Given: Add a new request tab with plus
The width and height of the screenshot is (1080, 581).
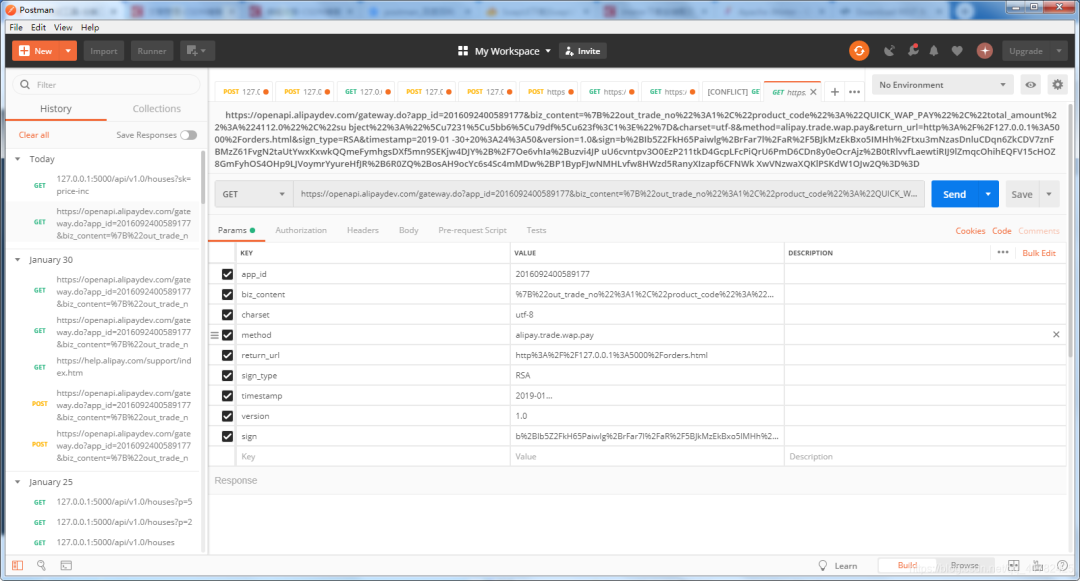Looking at the screenshot, I should click(x=834, y=92).
